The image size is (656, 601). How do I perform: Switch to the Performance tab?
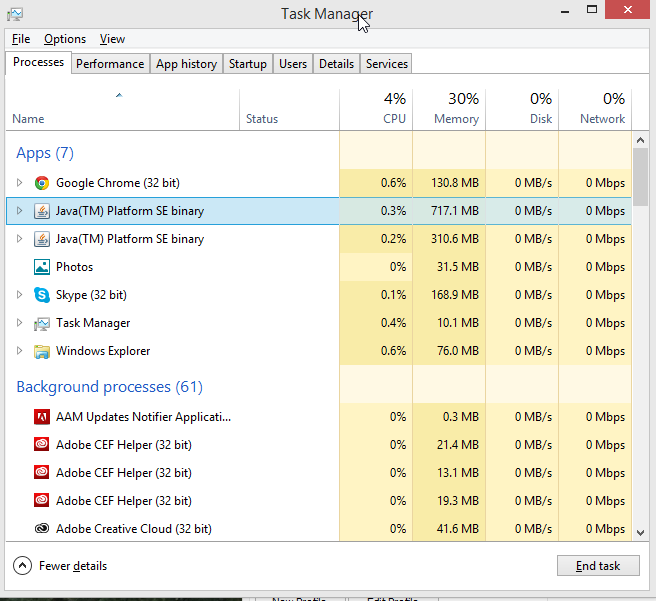pos(110,64)
